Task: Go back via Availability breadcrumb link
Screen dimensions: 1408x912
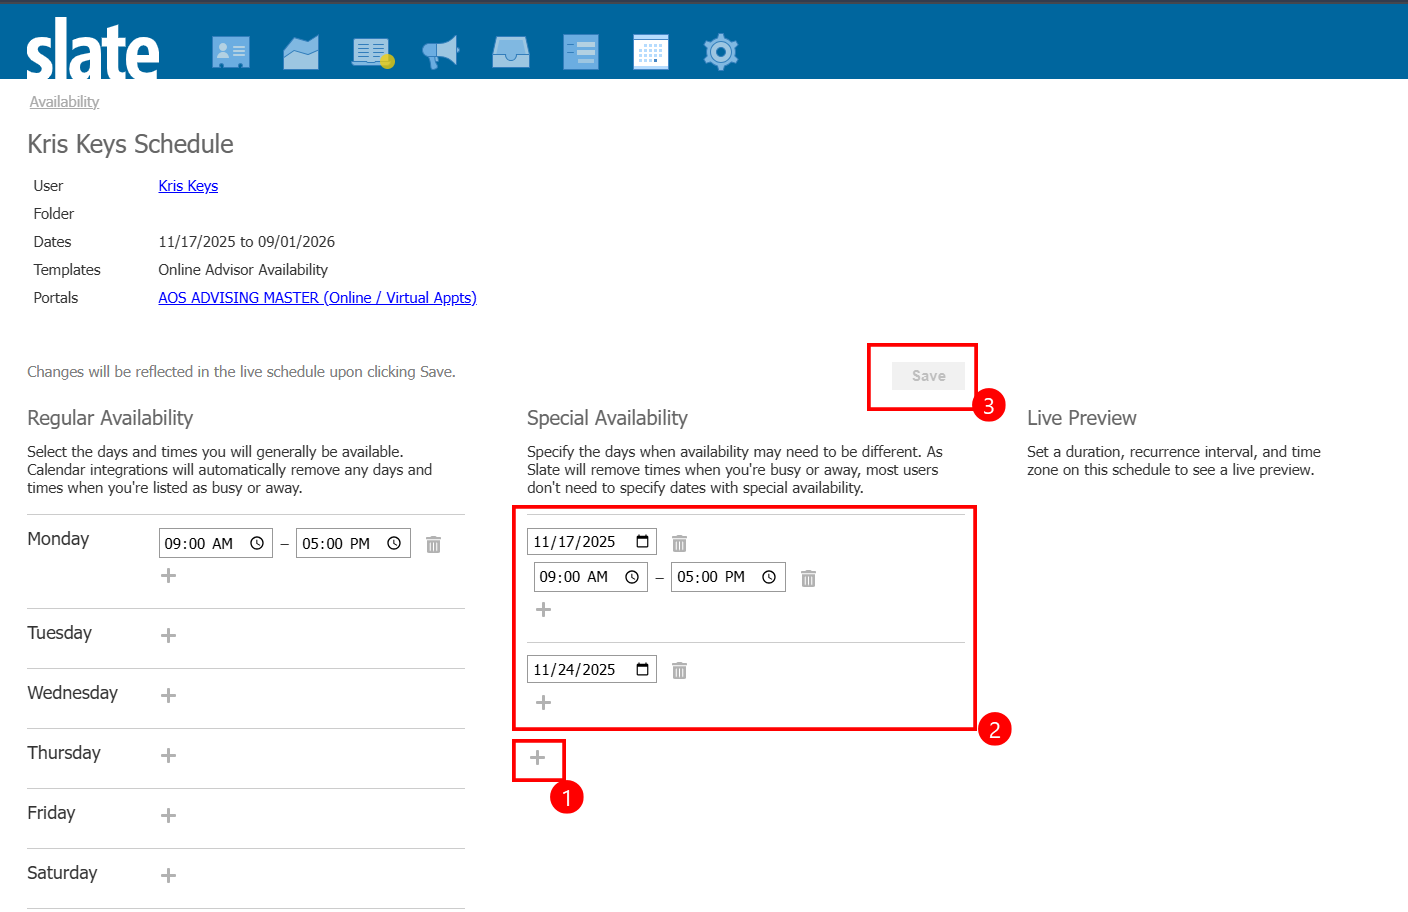Action: 64,102
